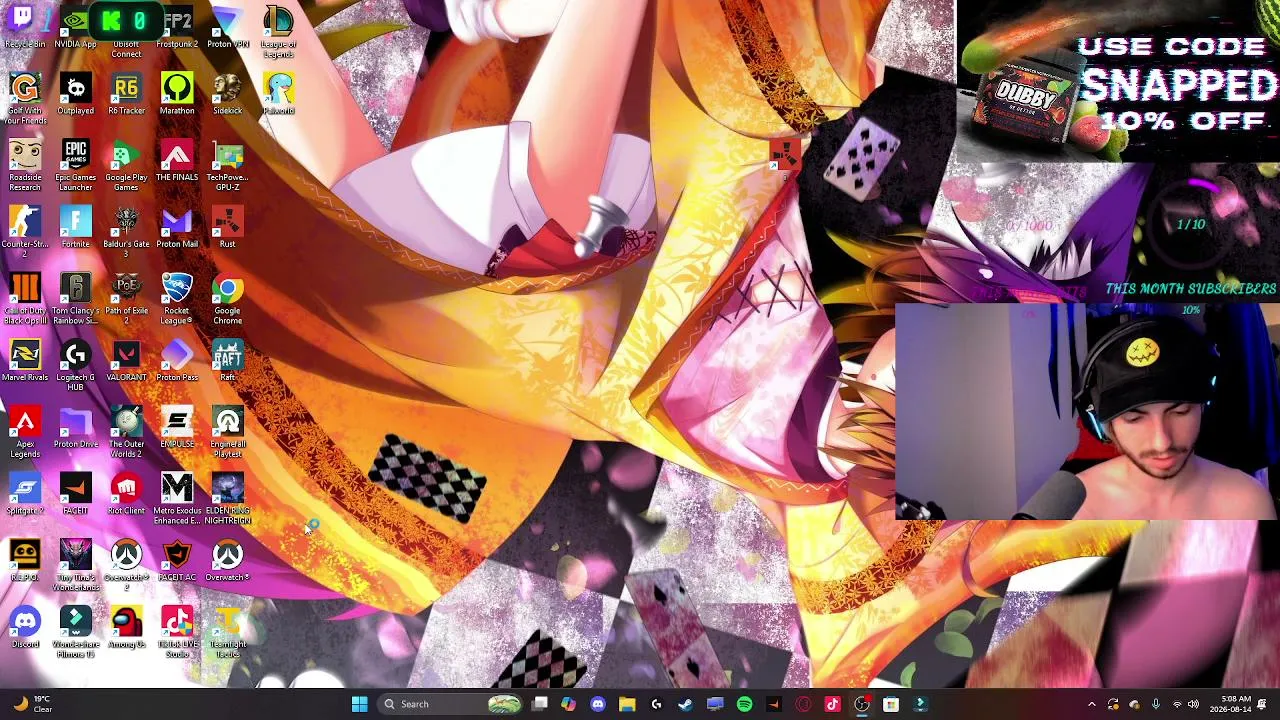This screenshot has width=1280, height=720.
Task: Select ELDEN RING NIGHTREIGN icon
Action: (228, 499)
